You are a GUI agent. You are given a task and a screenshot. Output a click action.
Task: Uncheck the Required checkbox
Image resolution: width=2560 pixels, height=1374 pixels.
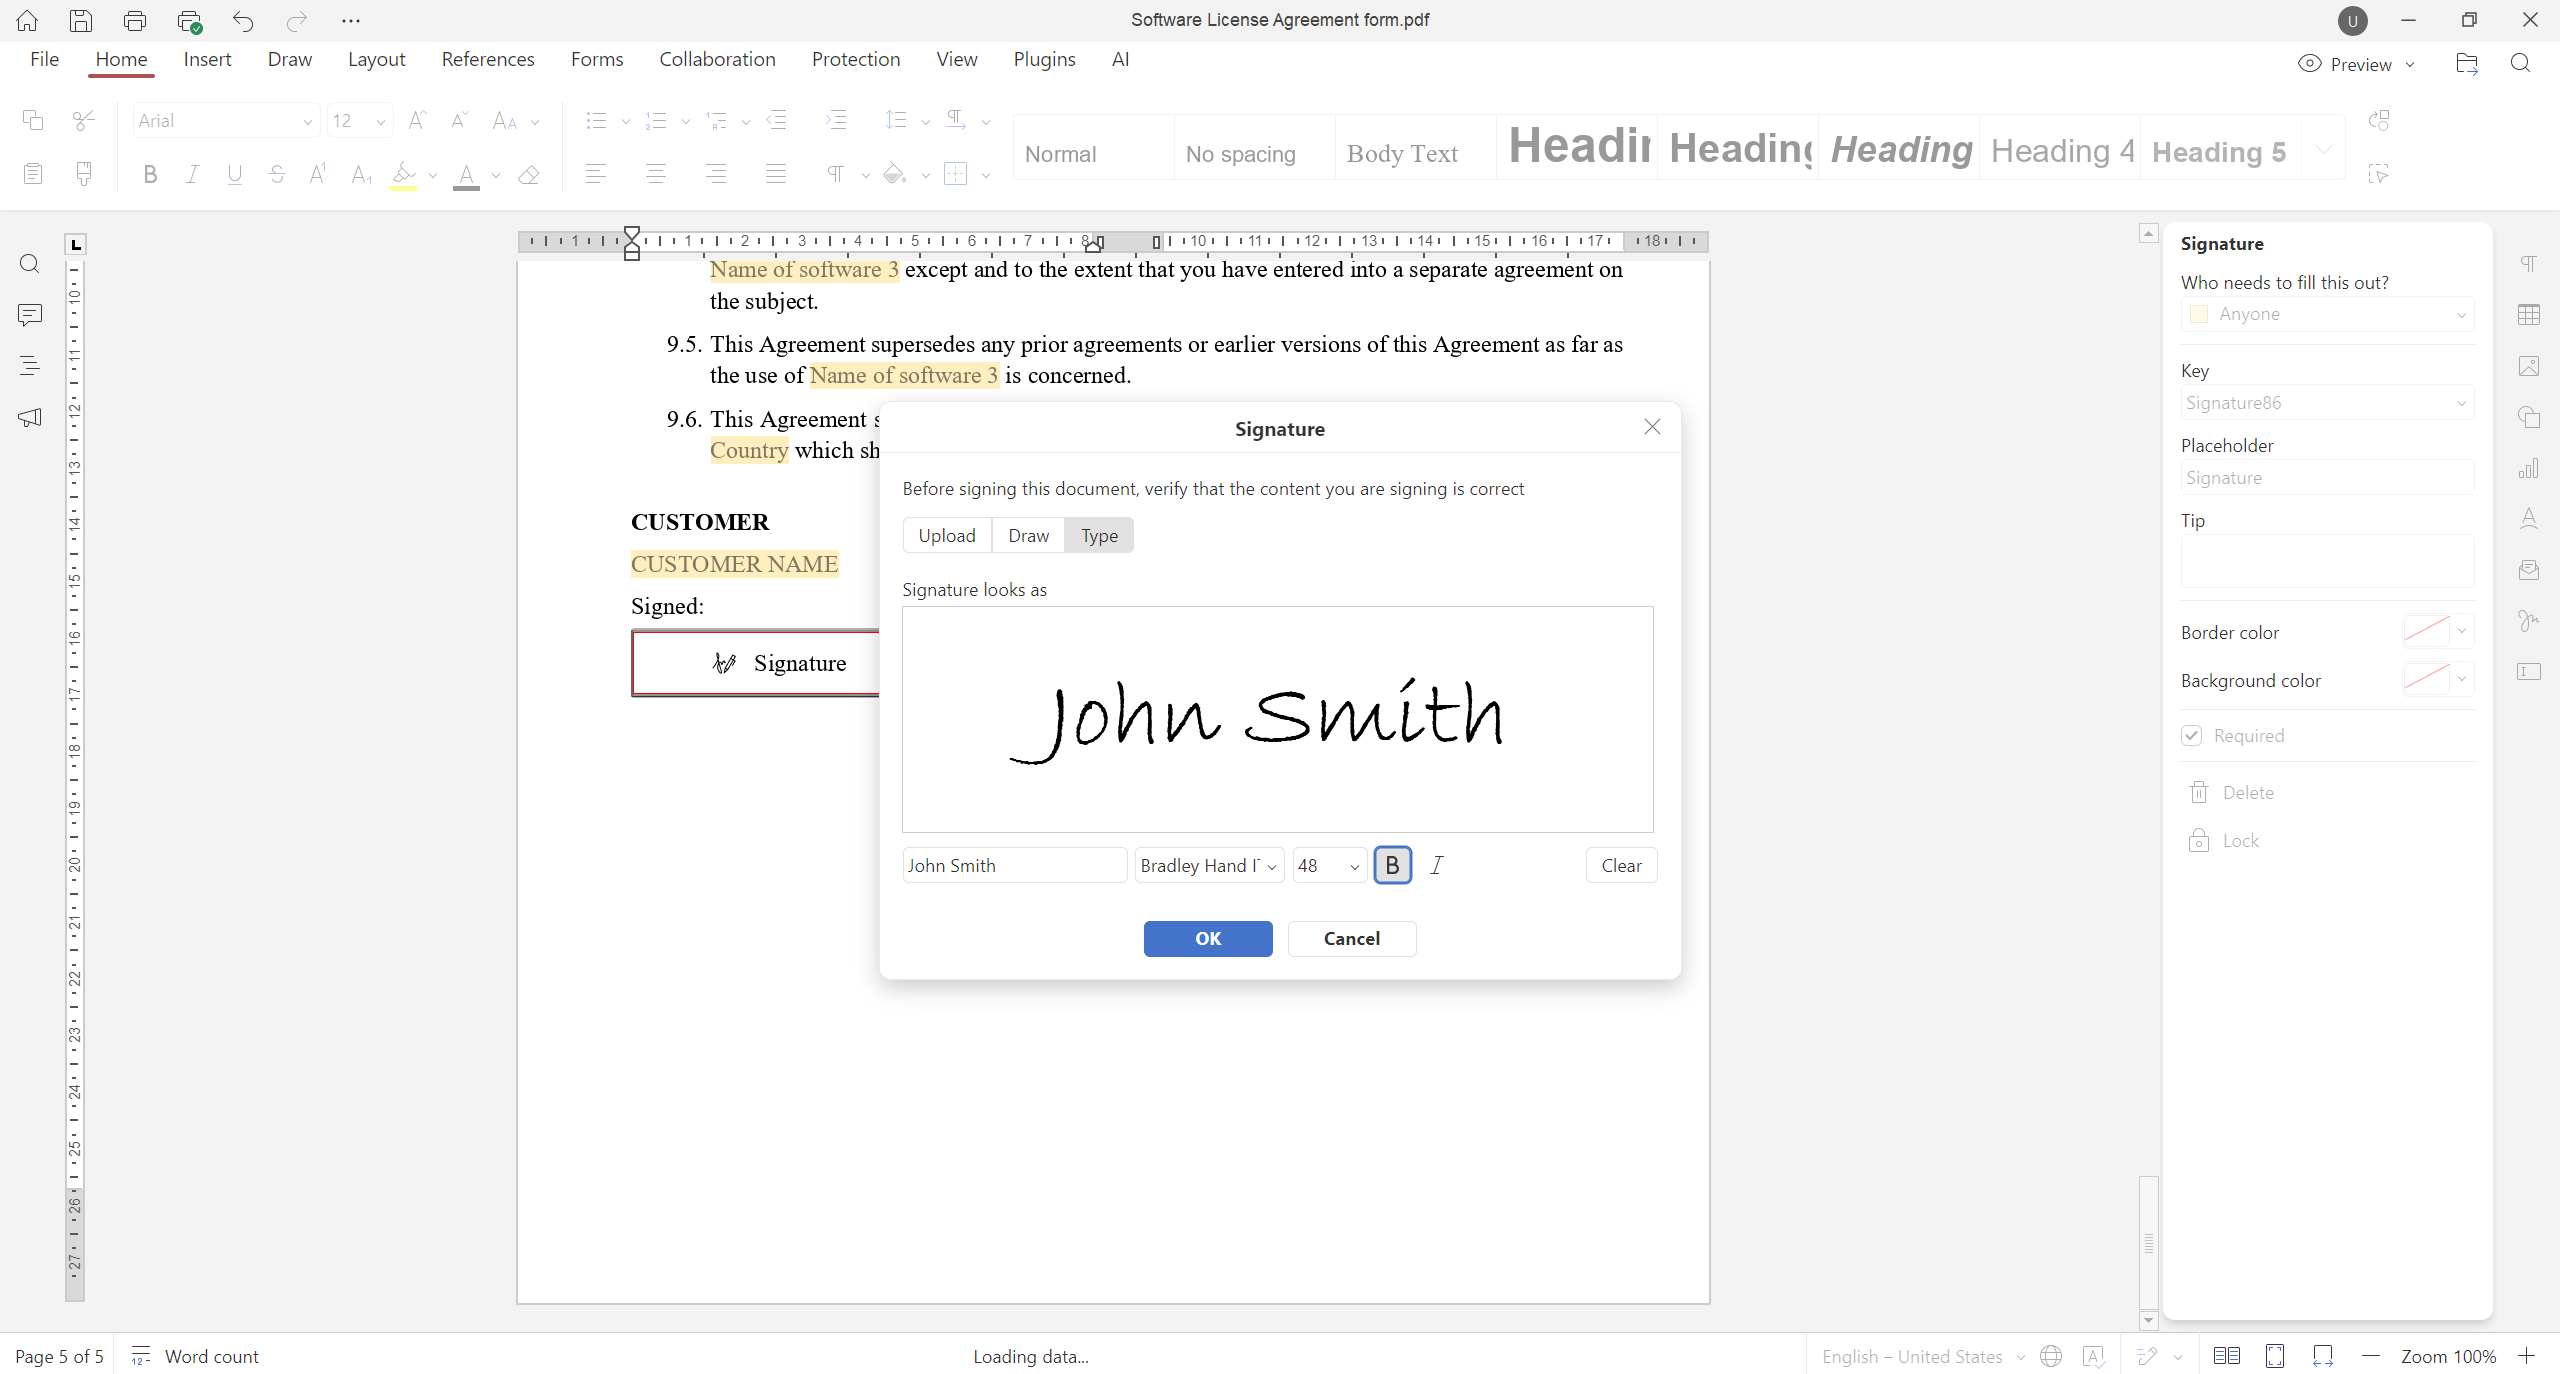click(x=2192, y=735)
